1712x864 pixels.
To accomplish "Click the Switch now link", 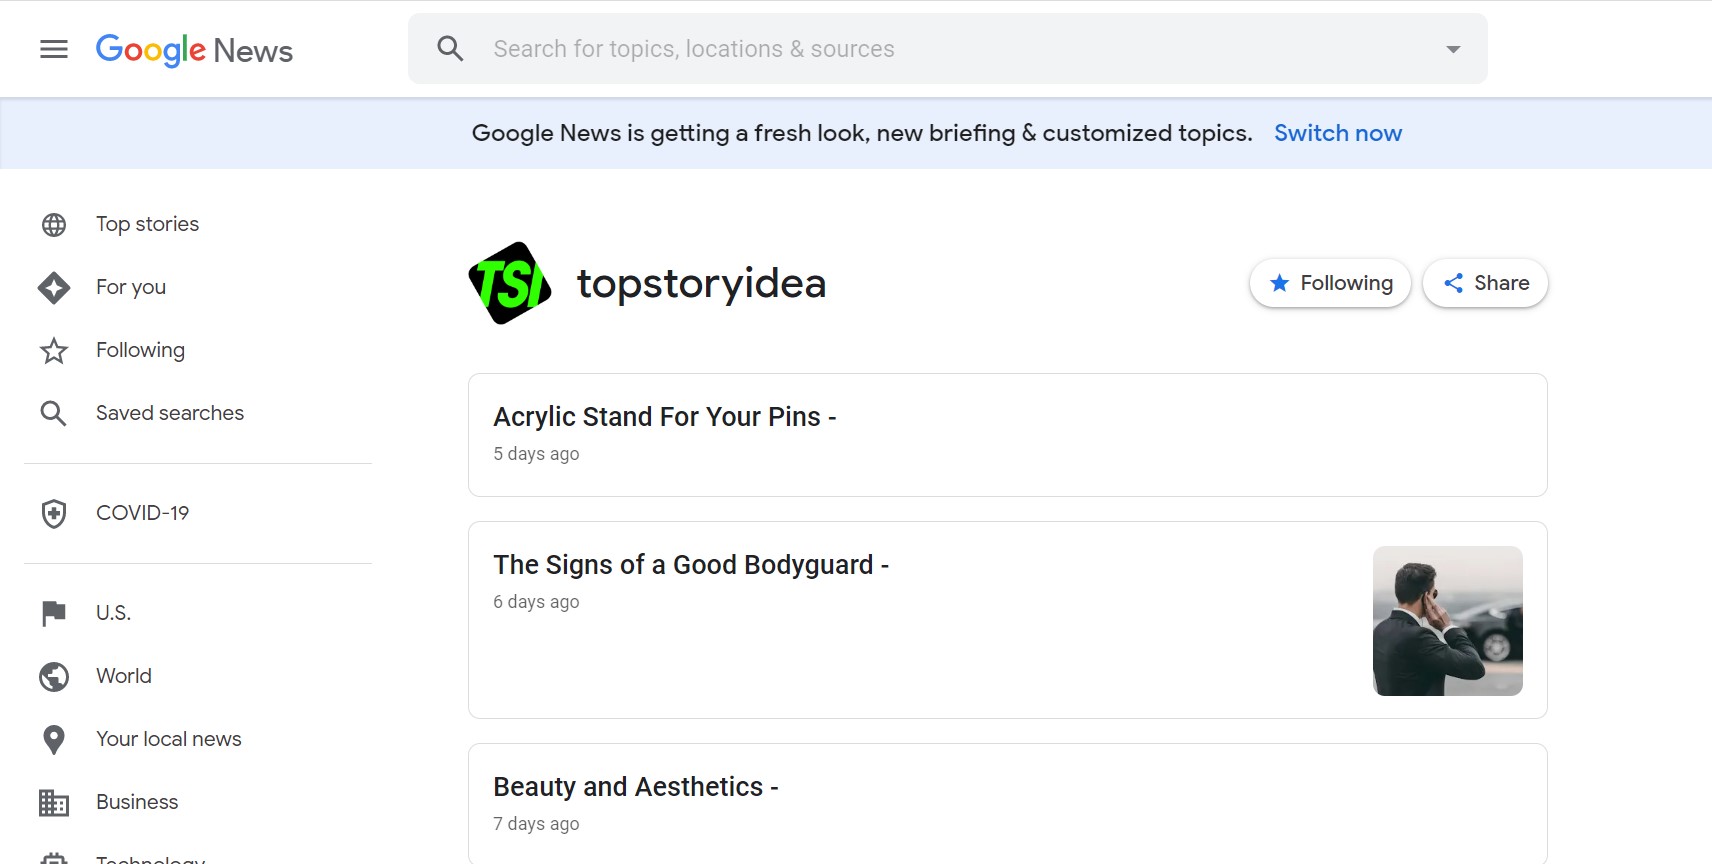I will [x=1337, y=133].
